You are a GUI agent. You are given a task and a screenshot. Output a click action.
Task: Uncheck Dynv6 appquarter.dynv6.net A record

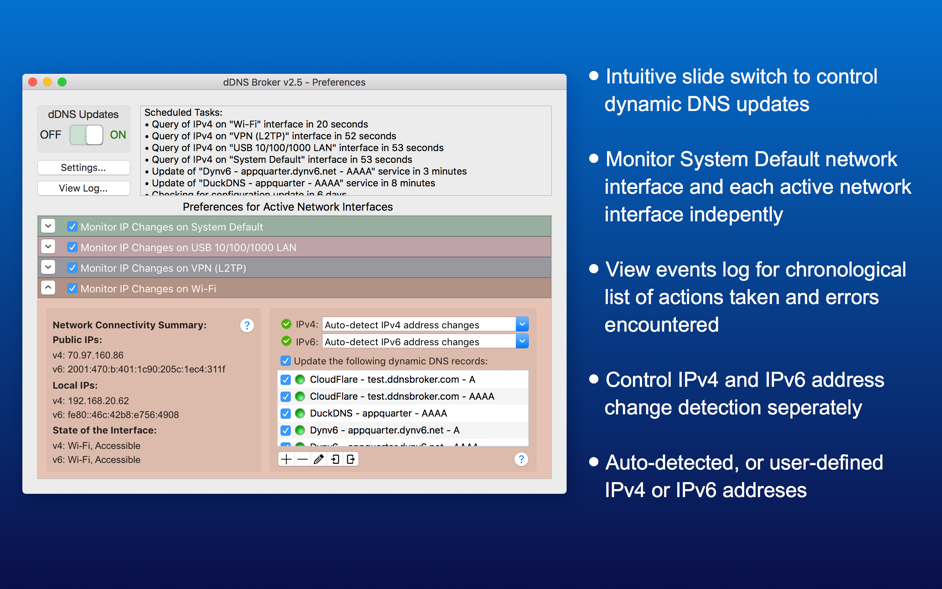(x=286, y=430)
